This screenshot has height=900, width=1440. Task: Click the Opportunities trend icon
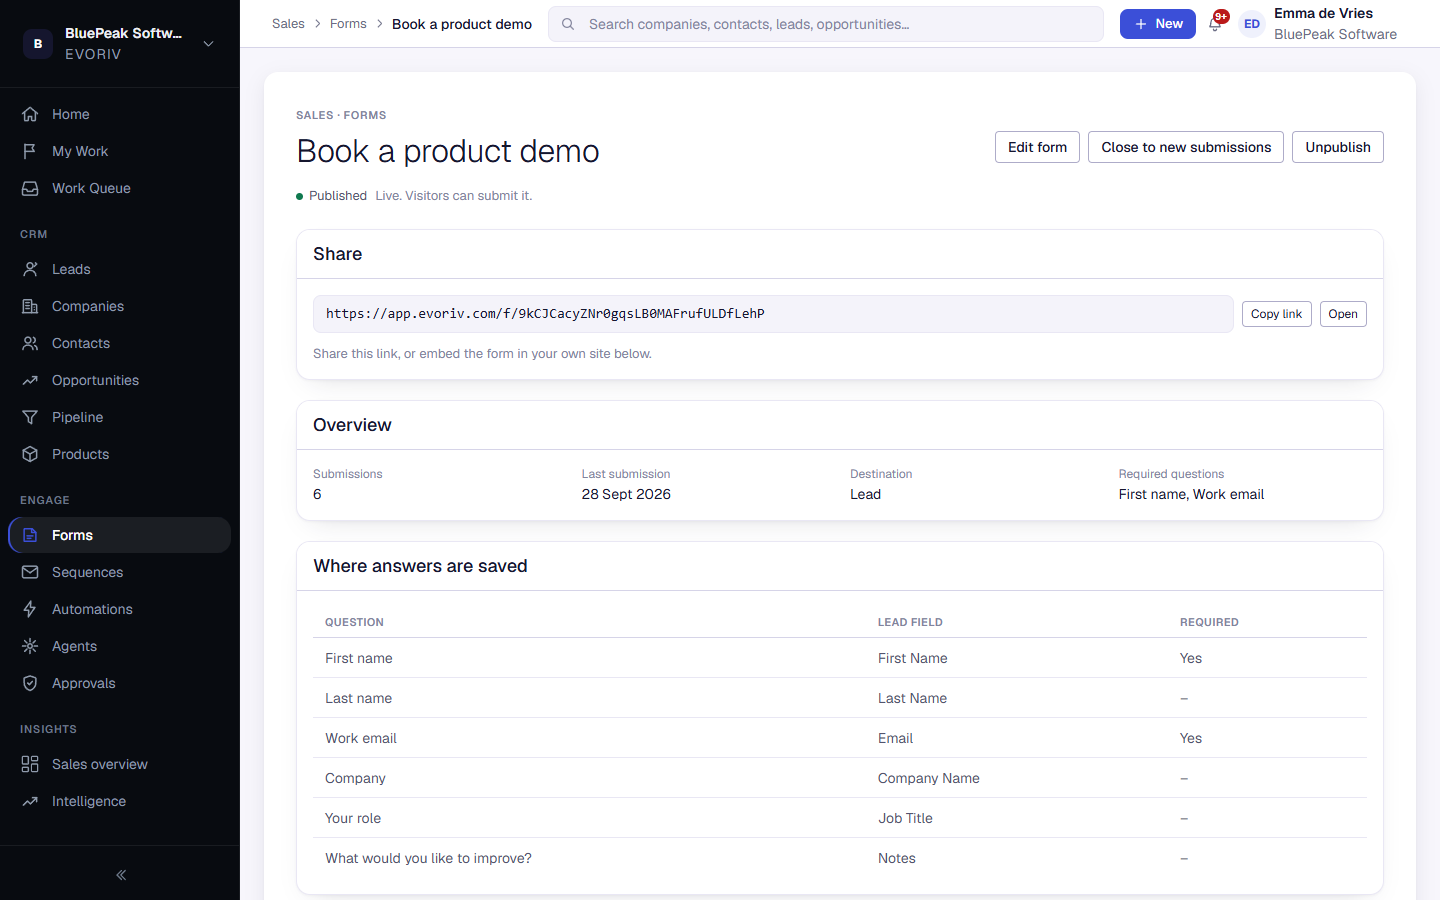click(30, 380)
